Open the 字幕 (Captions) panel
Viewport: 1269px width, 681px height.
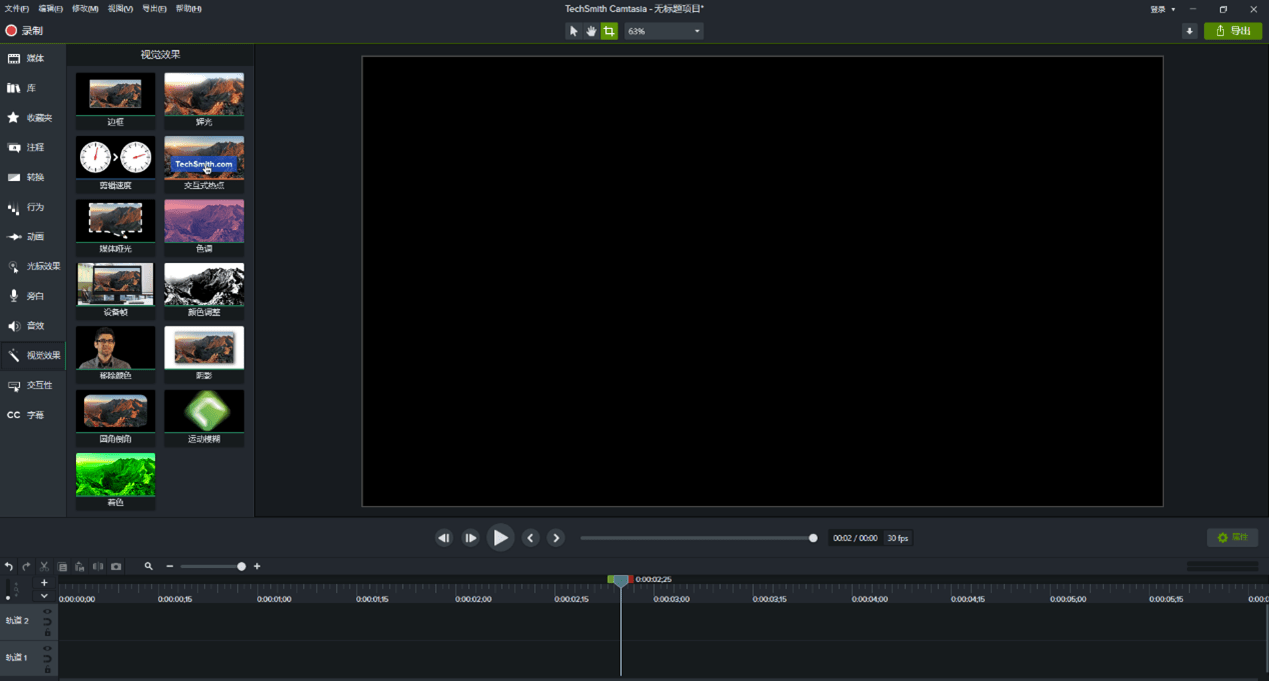(x=33, y=415)
